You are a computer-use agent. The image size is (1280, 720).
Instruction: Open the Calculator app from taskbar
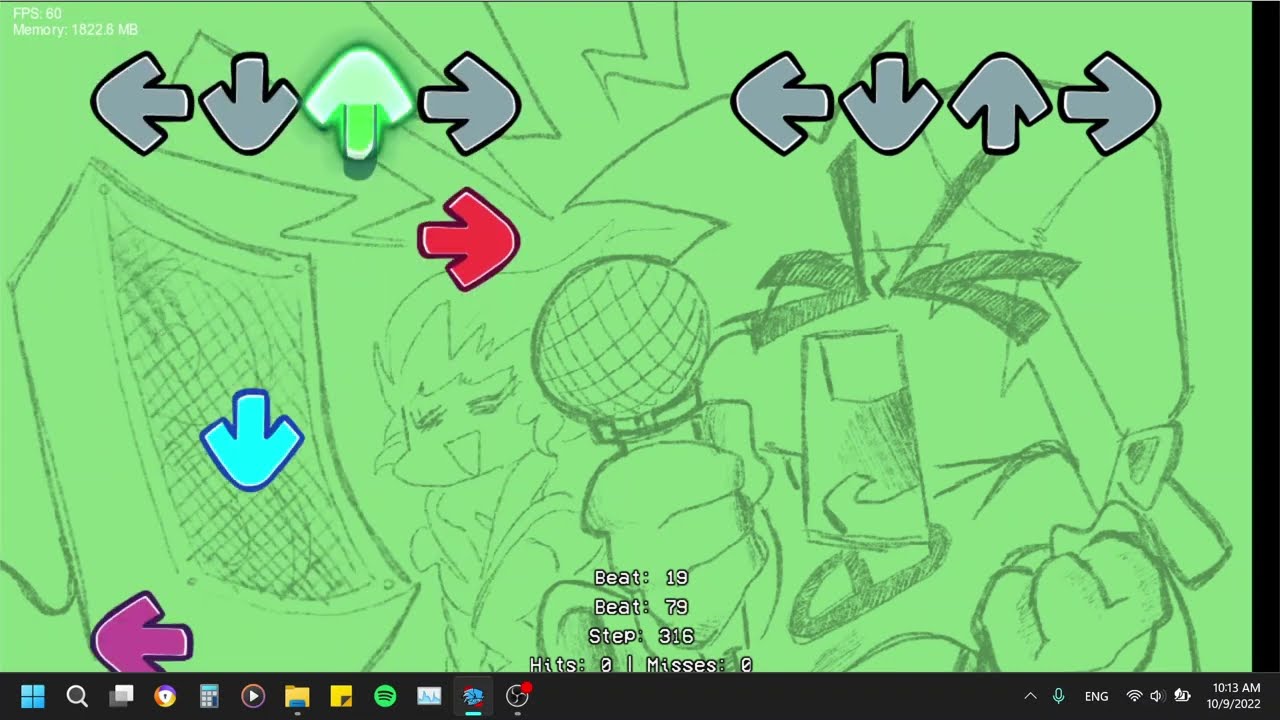pos(209,696)
